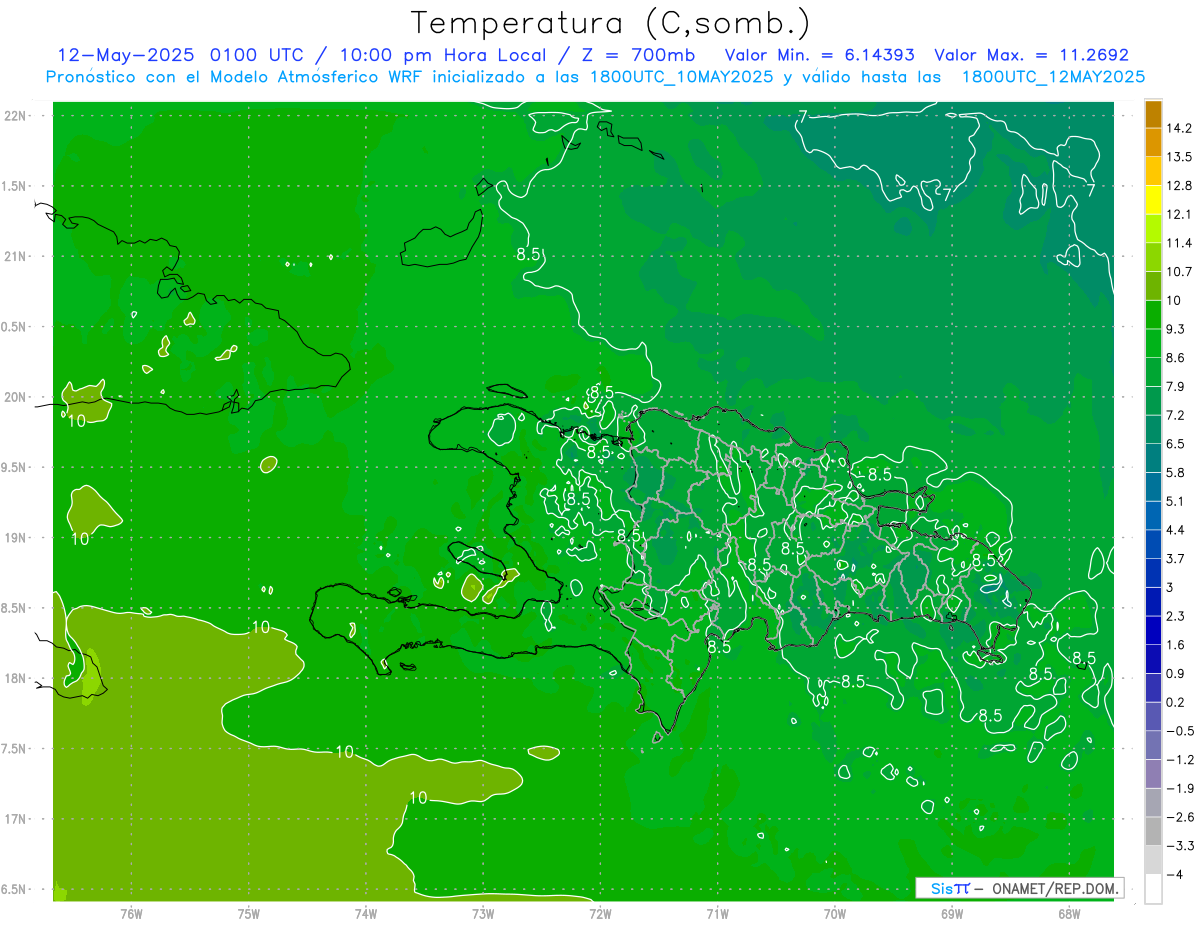The height and width of the screenshot is (927, 1200).
Task: Click the "SisTT - ONAMET/REP.DOM." logo box
Action: tap(1020, 888)
